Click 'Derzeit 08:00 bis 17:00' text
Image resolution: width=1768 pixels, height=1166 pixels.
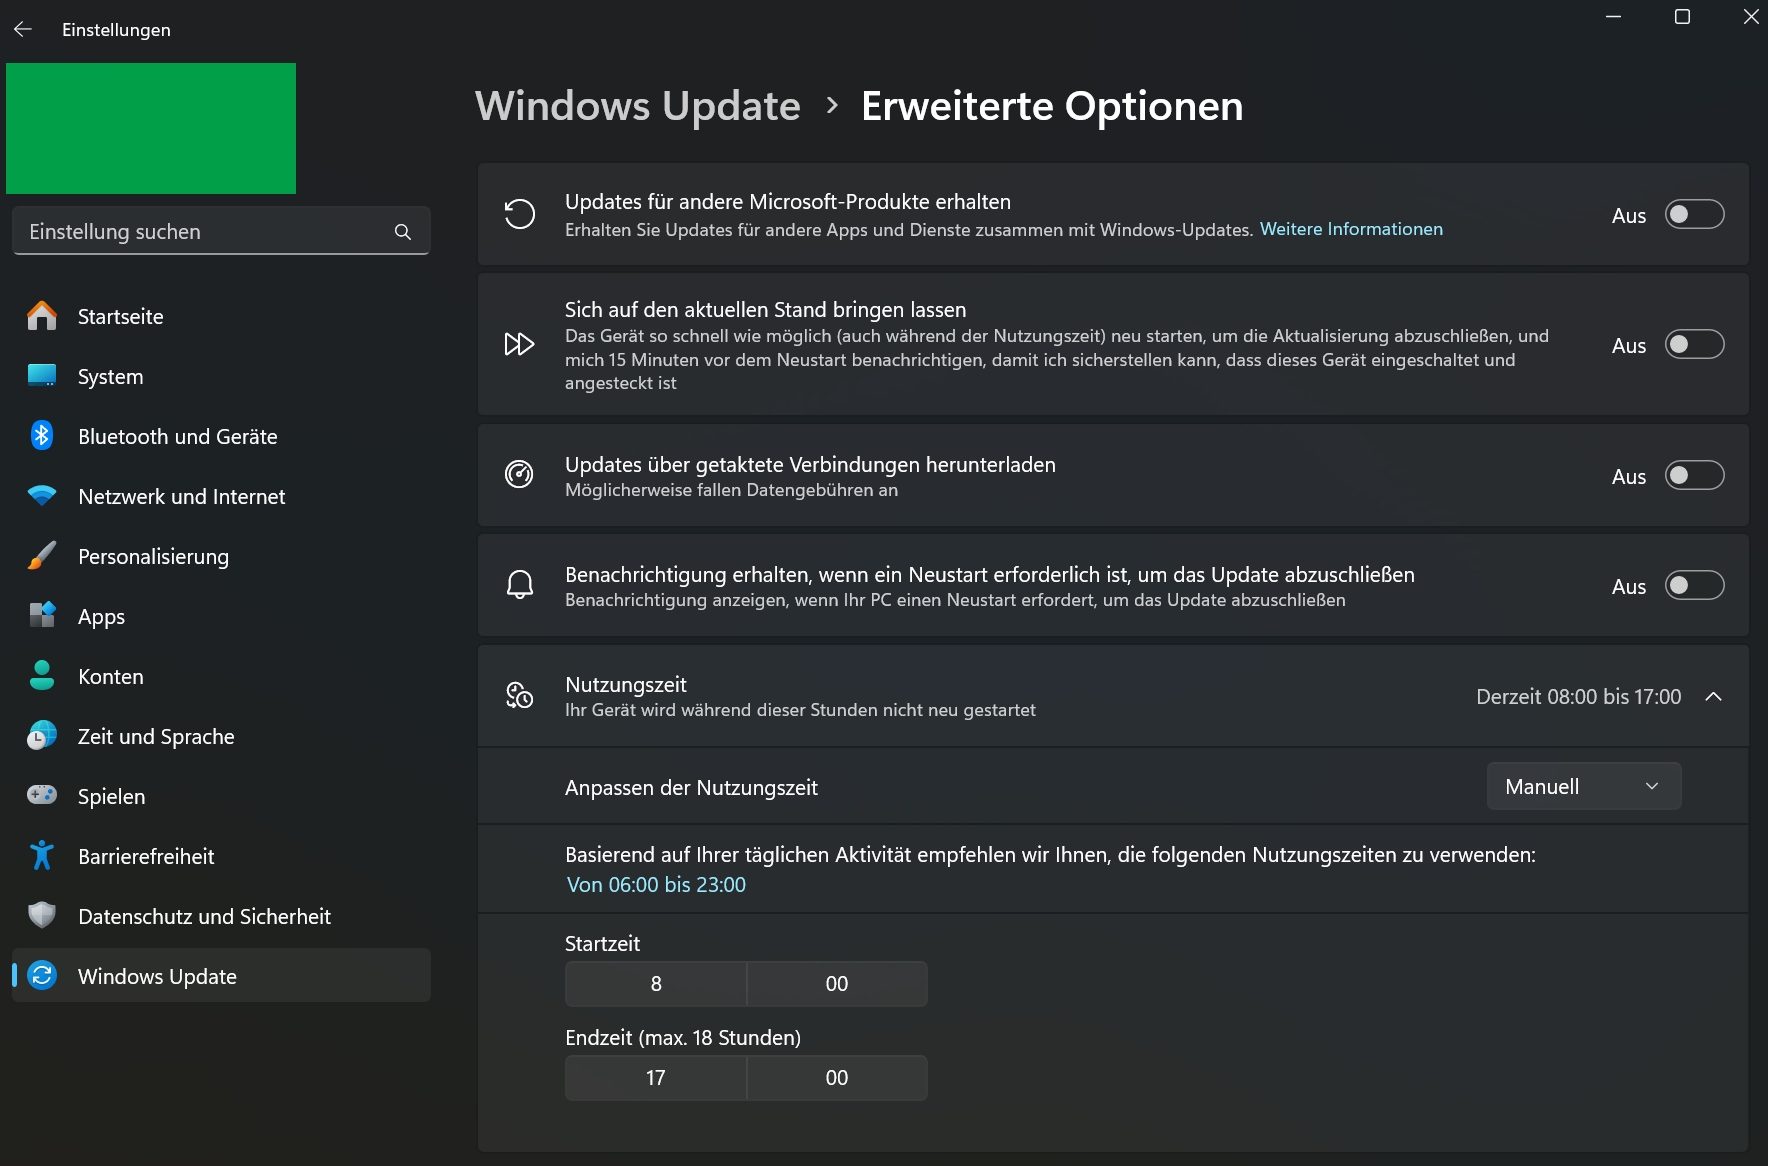pyautogui.click(x=1579, y=697)
